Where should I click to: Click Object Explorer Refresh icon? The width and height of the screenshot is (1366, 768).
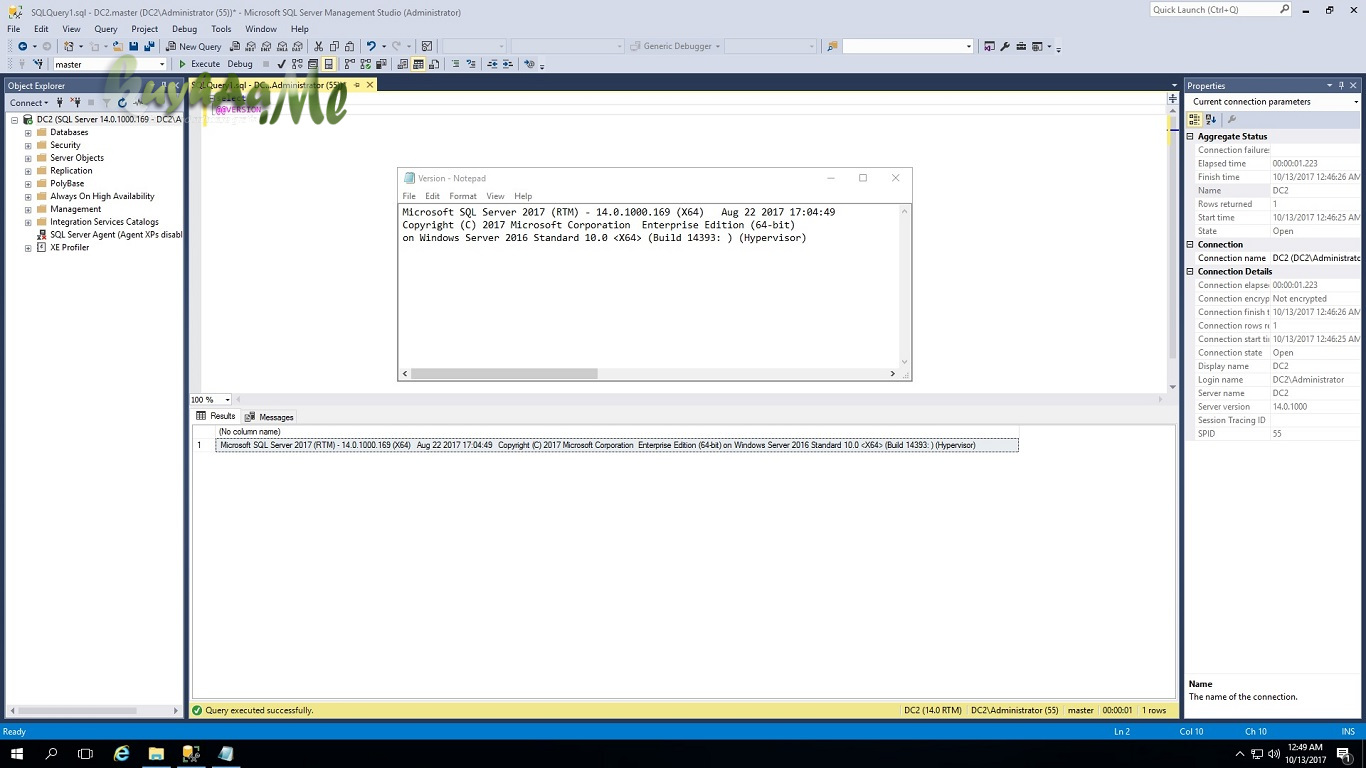122,102
